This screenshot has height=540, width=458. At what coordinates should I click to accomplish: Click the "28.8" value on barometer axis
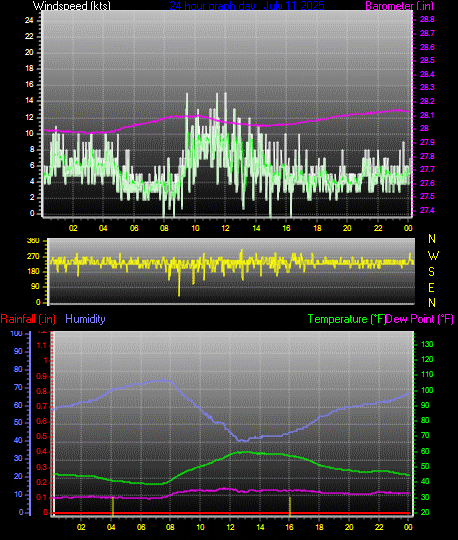[x=427, y=20]
